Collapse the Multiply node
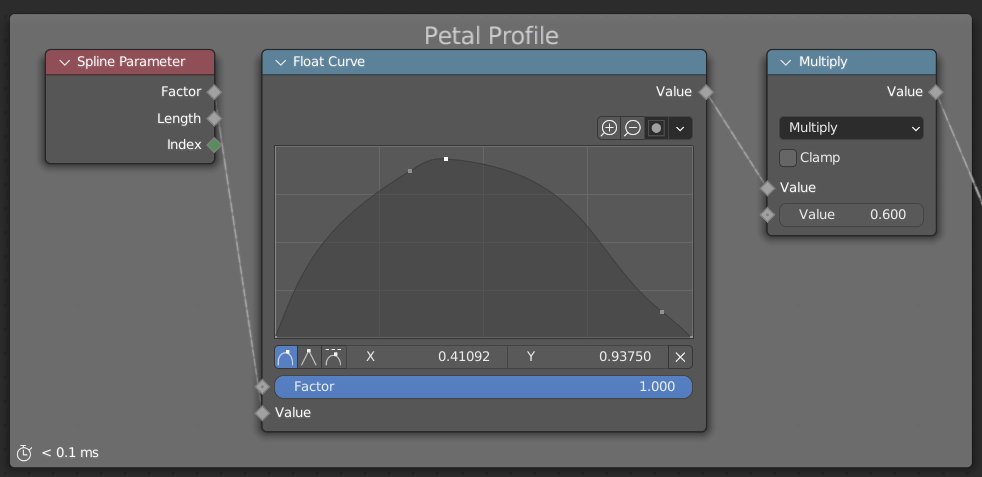 pos(786,62)
